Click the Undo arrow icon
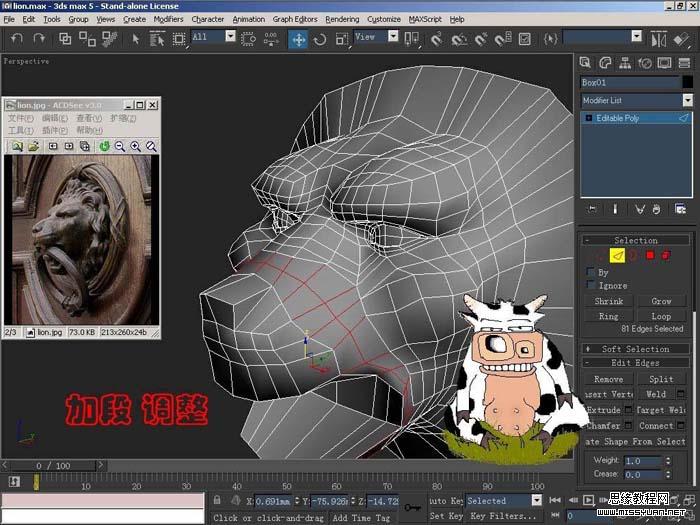 click(x=17, y=39)
